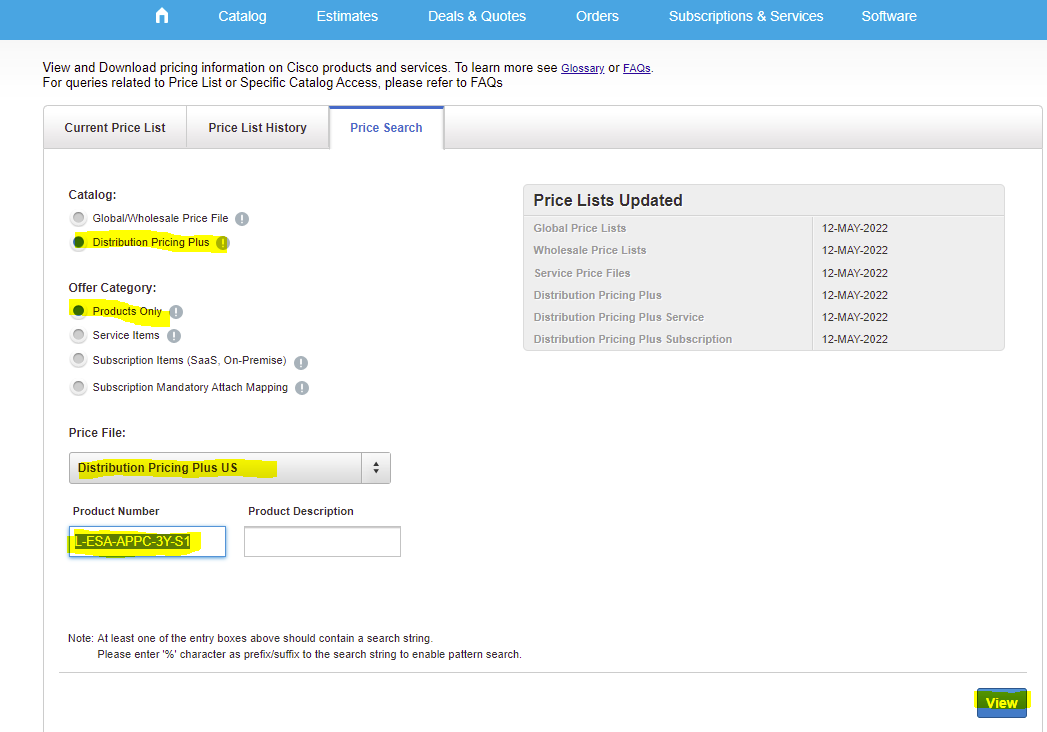Focus the Product Description input field

click(323, 542)
